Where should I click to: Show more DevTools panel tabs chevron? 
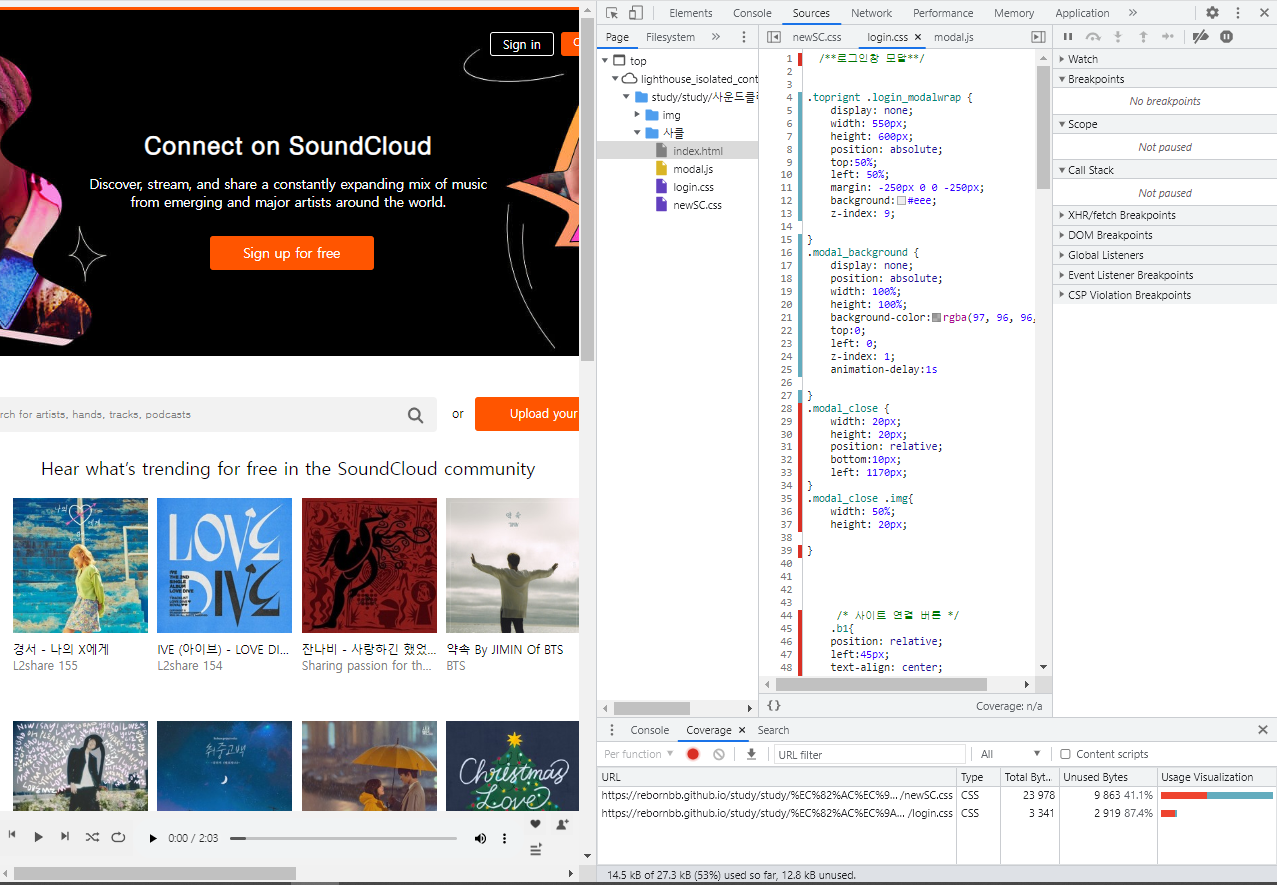click(1132, 13)
